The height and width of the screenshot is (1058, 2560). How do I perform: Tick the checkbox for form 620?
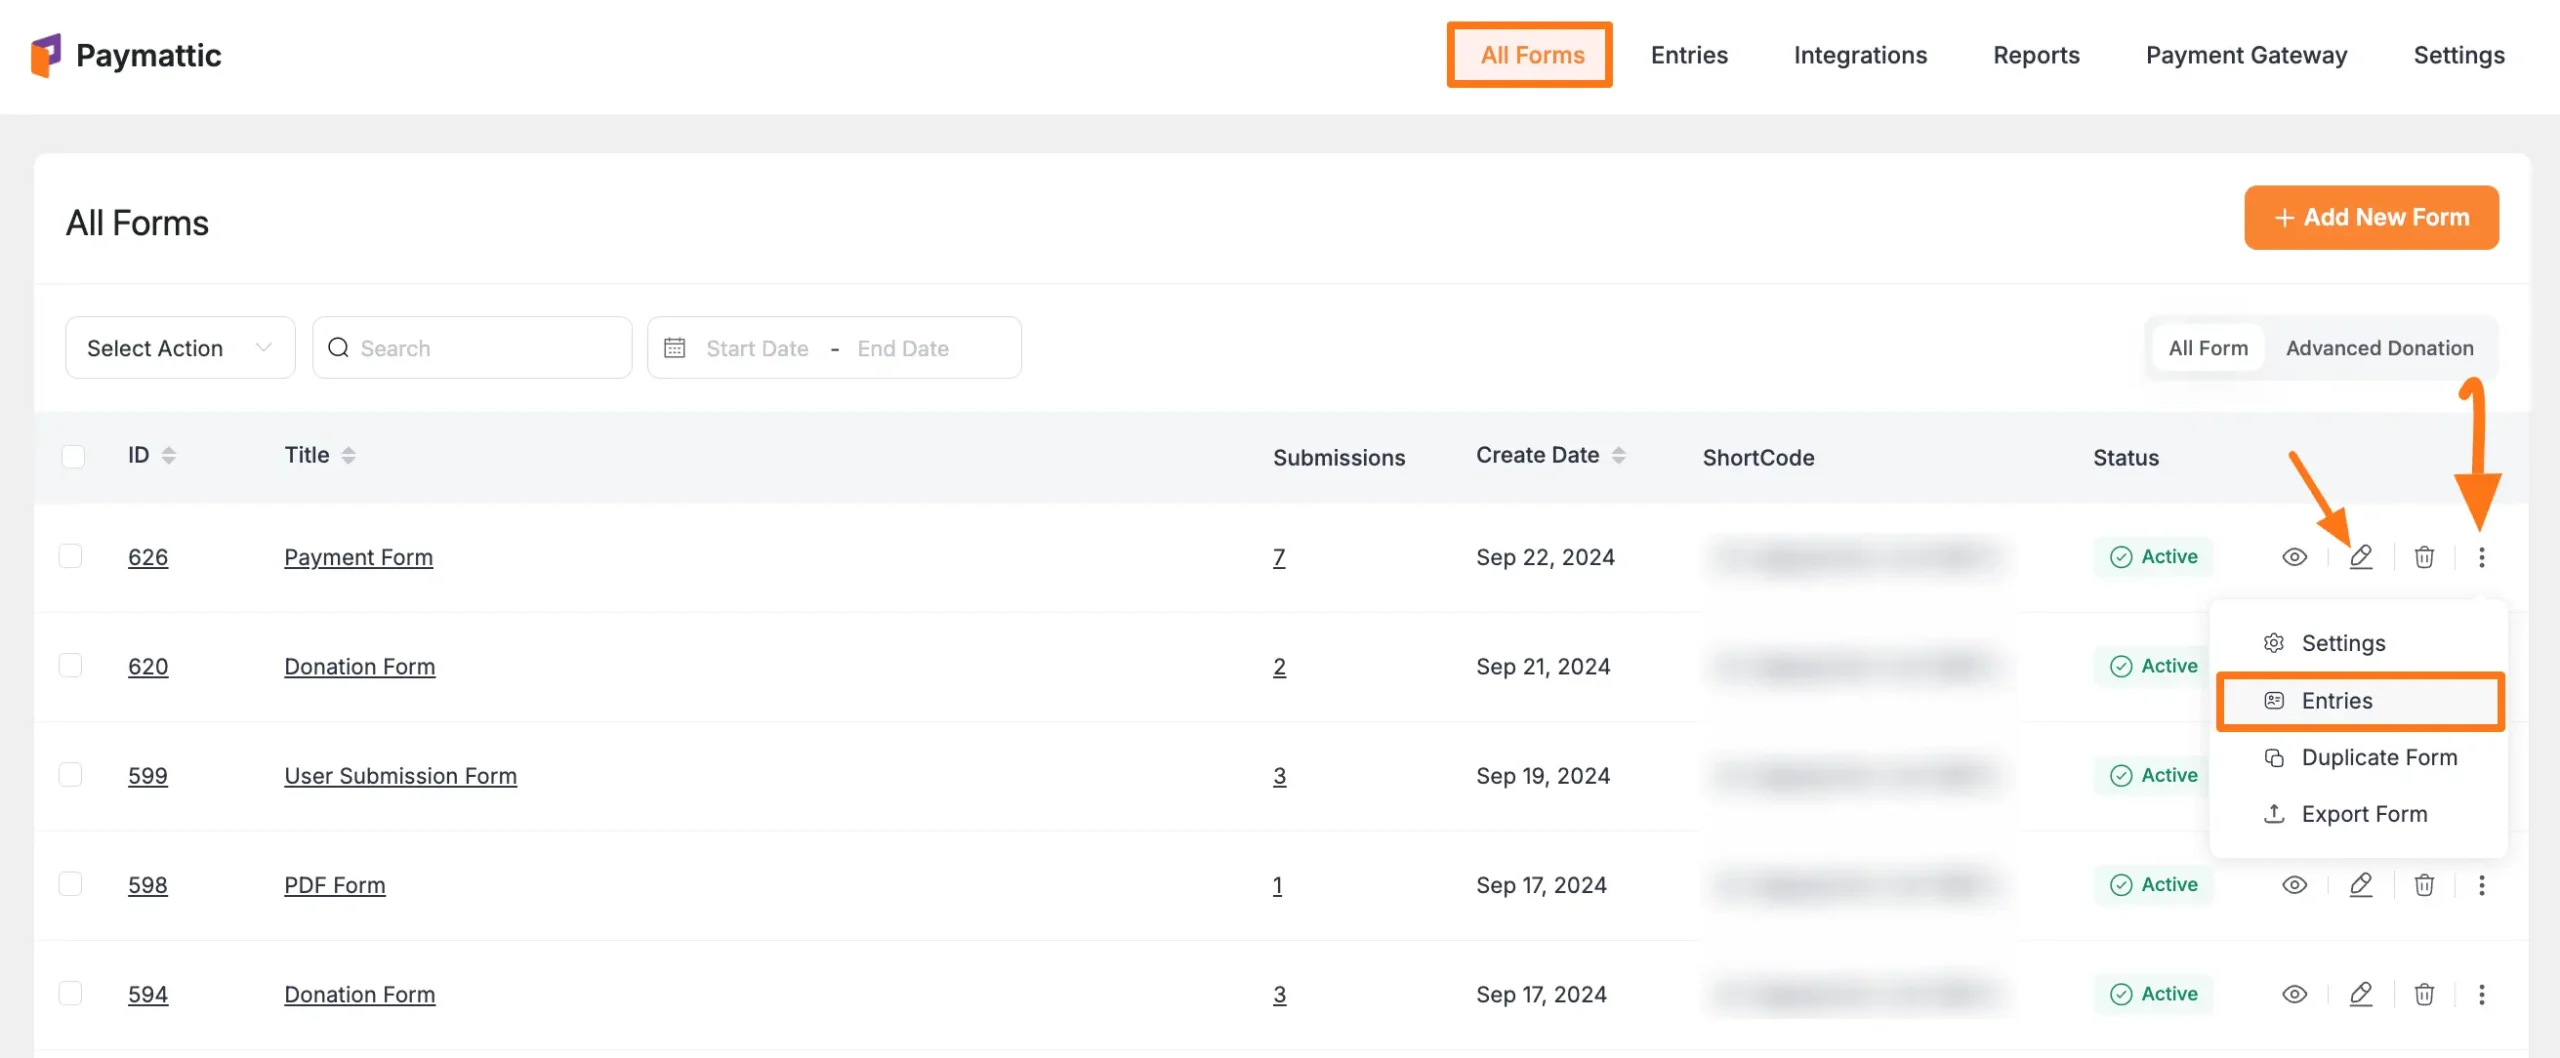(x=71, y=666)
